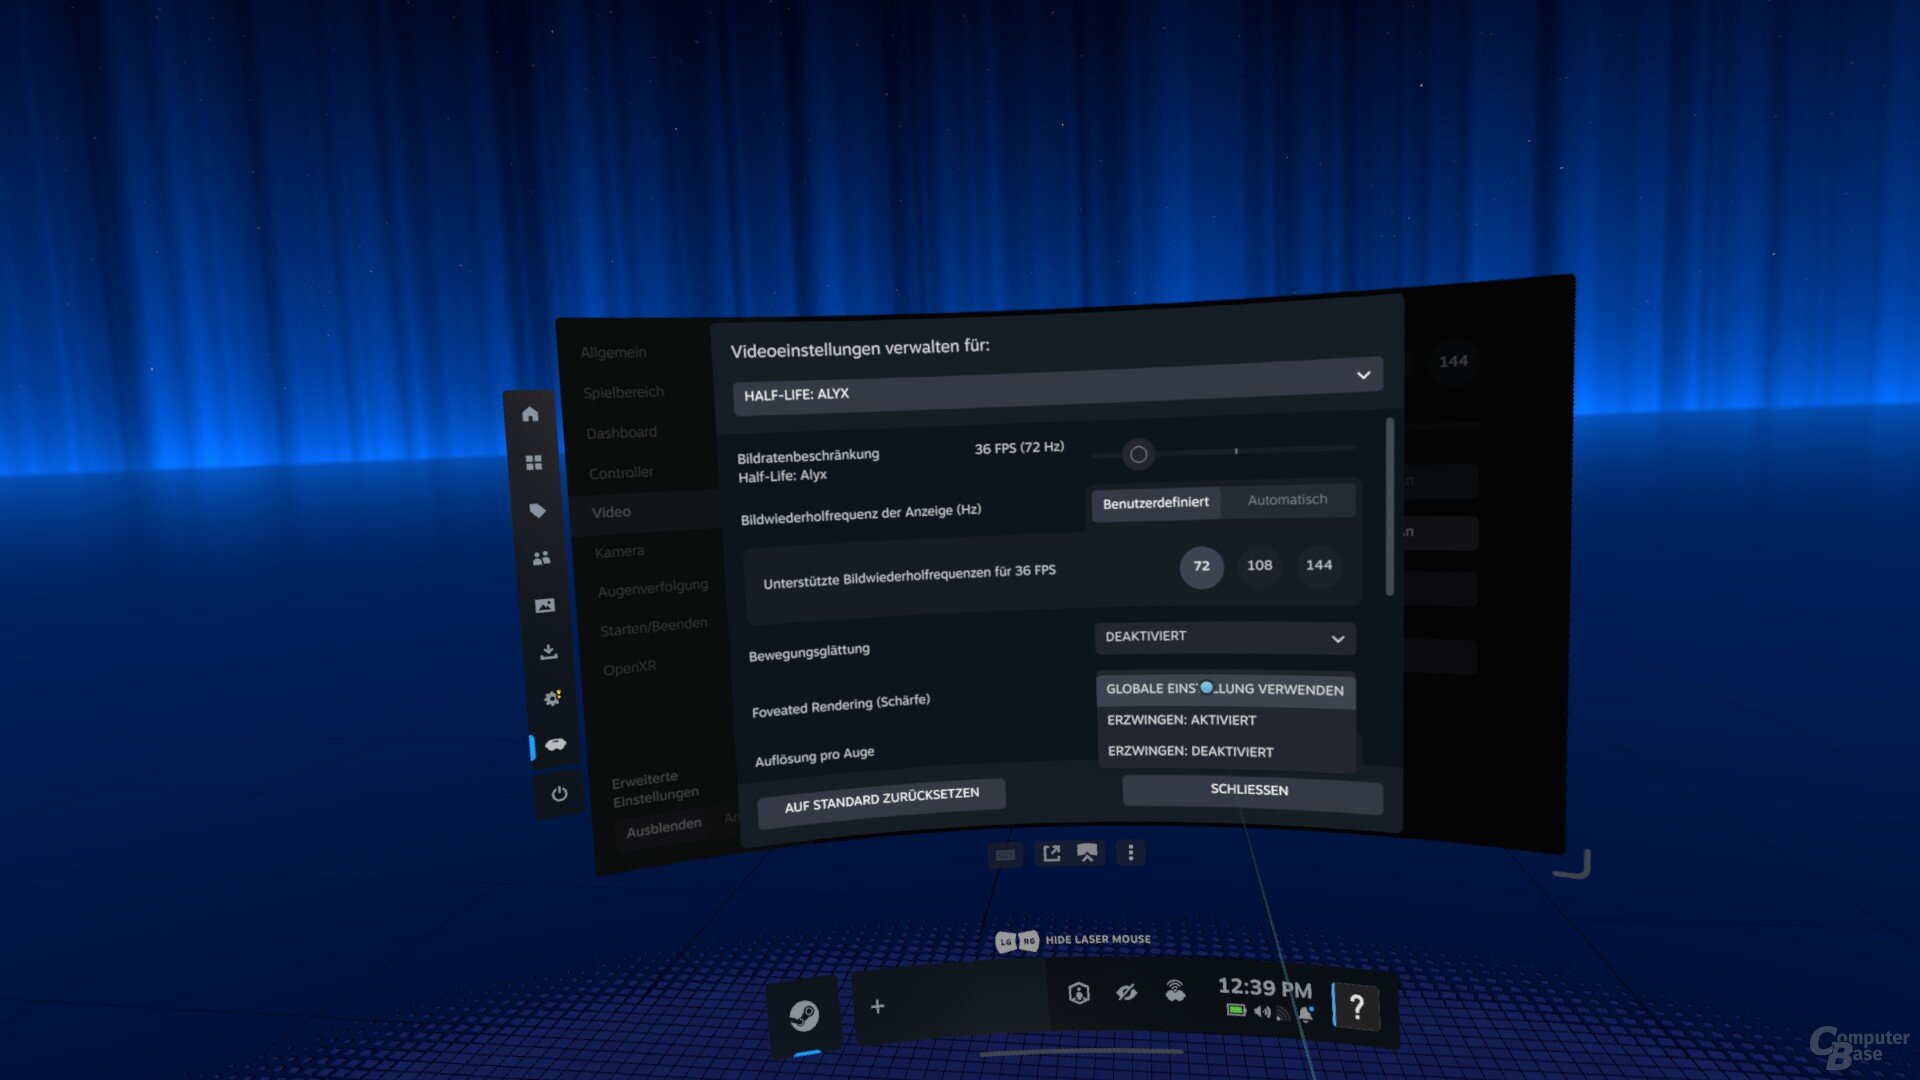Select ERZWINGEN: AKTIVIERT option
Screen dimensions: 1920x1080
click(1226, 720)
